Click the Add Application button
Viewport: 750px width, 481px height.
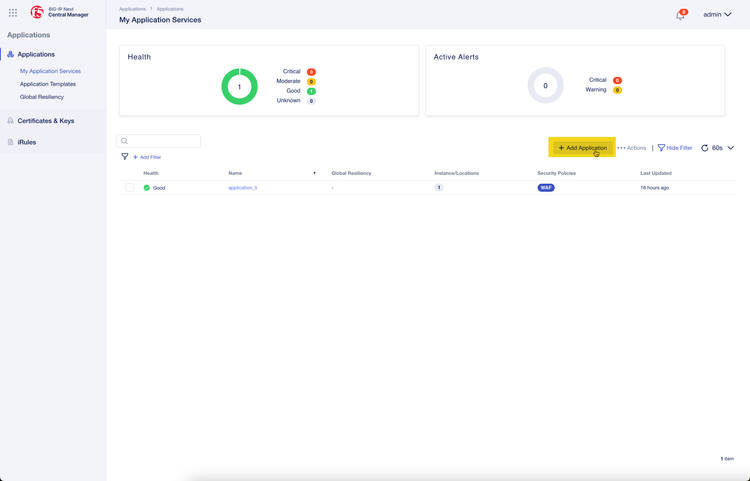point(582,148)
